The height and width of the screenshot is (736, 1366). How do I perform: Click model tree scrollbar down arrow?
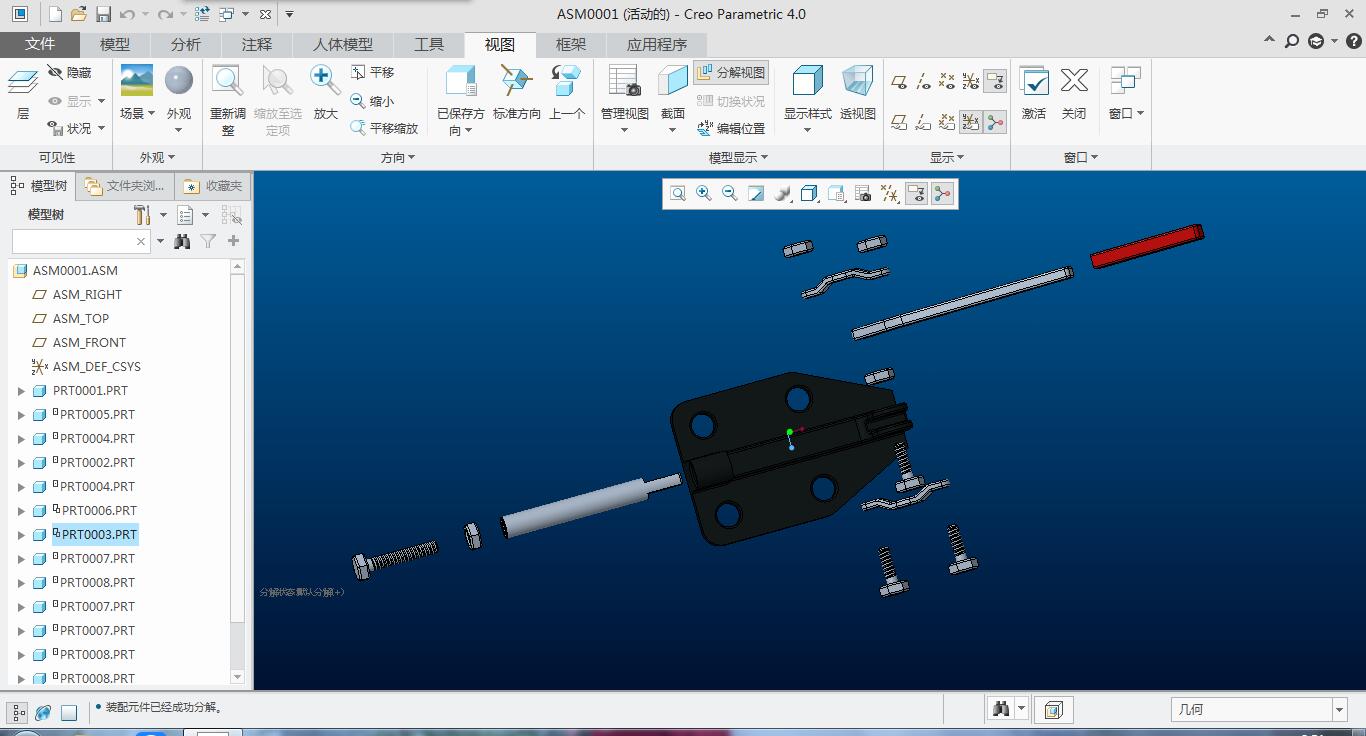point(237,677)
